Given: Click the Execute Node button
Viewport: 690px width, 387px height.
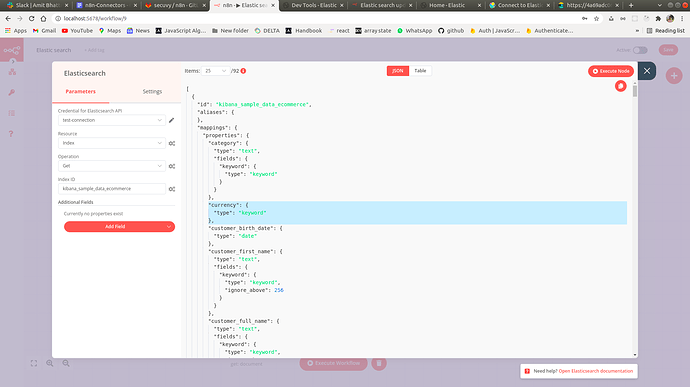Looking at the screenshot, I should (x=611, y=71).
